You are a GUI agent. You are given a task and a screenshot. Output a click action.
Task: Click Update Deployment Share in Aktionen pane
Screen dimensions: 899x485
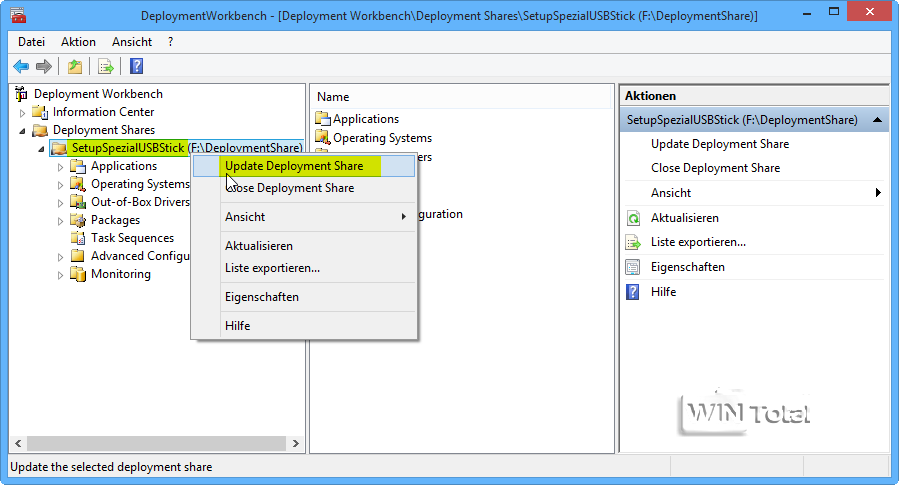coord(720,144)
